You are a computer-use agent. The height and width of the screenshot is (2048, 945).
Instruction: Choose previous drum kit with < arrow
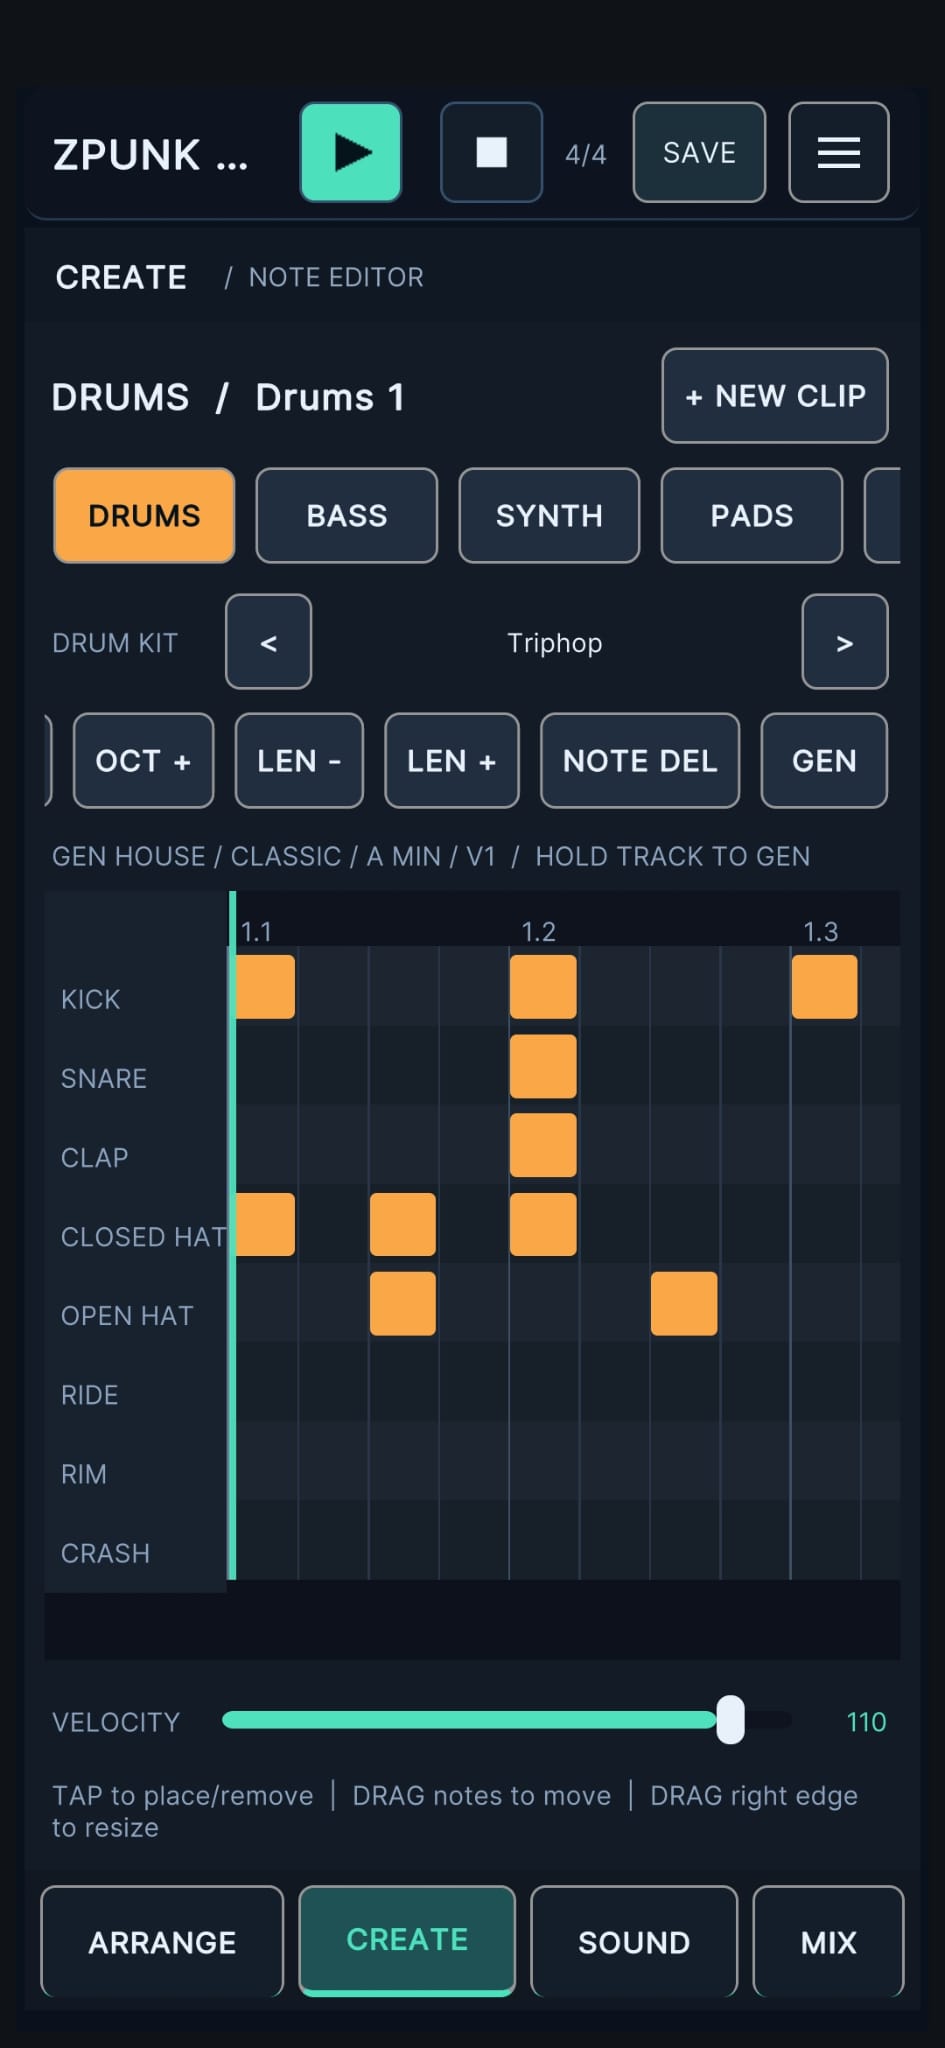tap(268, 641)
